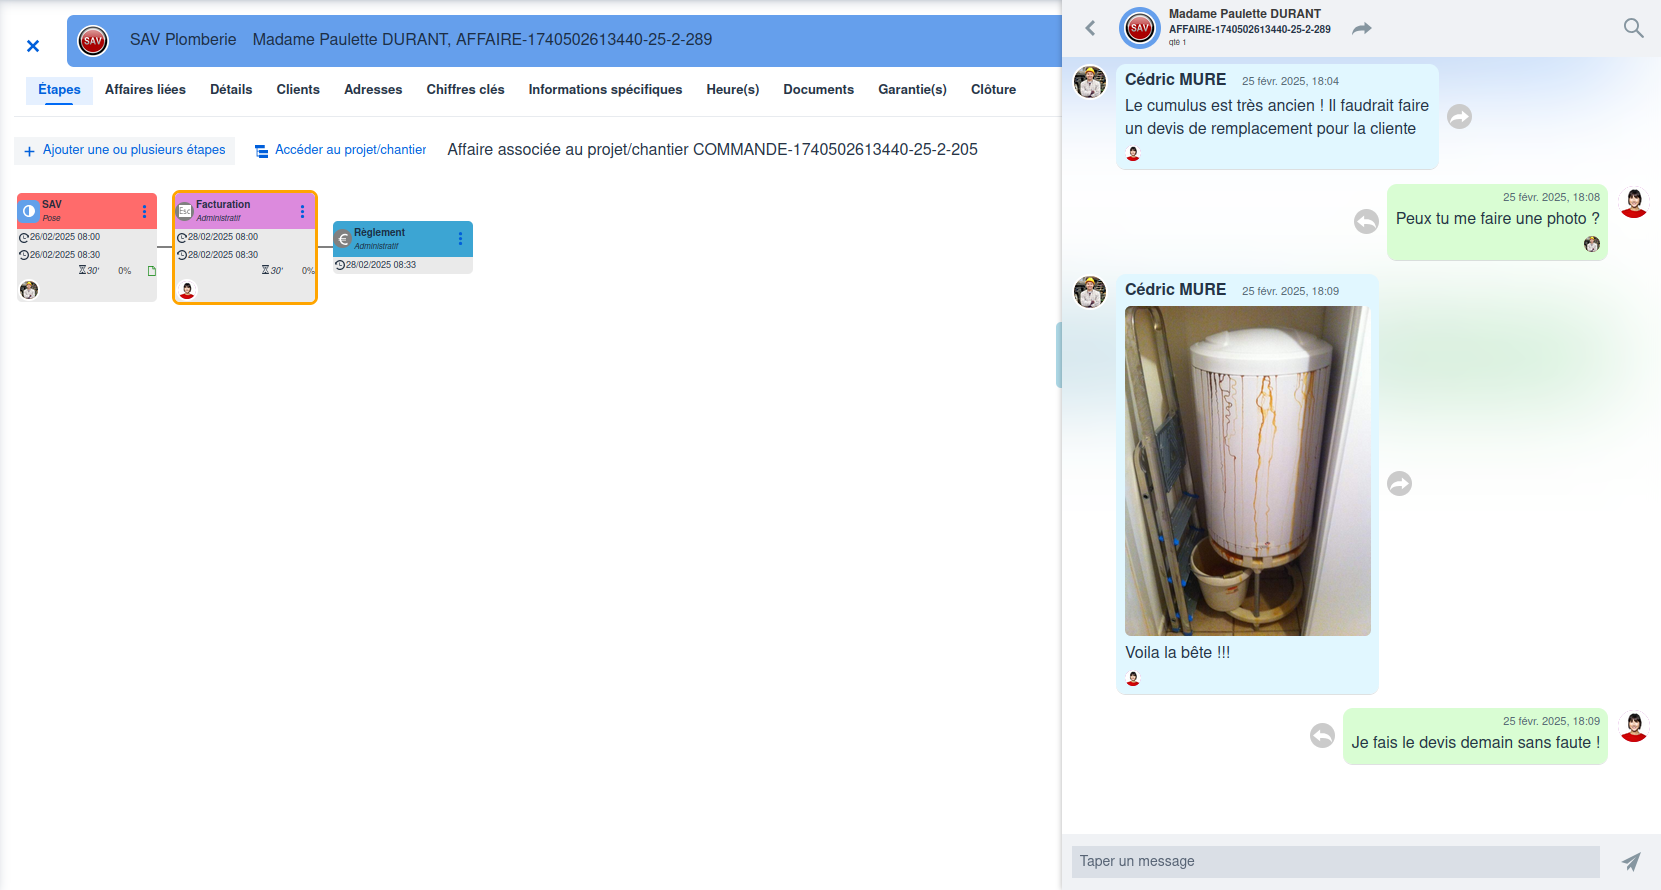Open the Facturation step three-dot menu
The width and height of the screenshot is (1661, 890).
tap(302, 211)
